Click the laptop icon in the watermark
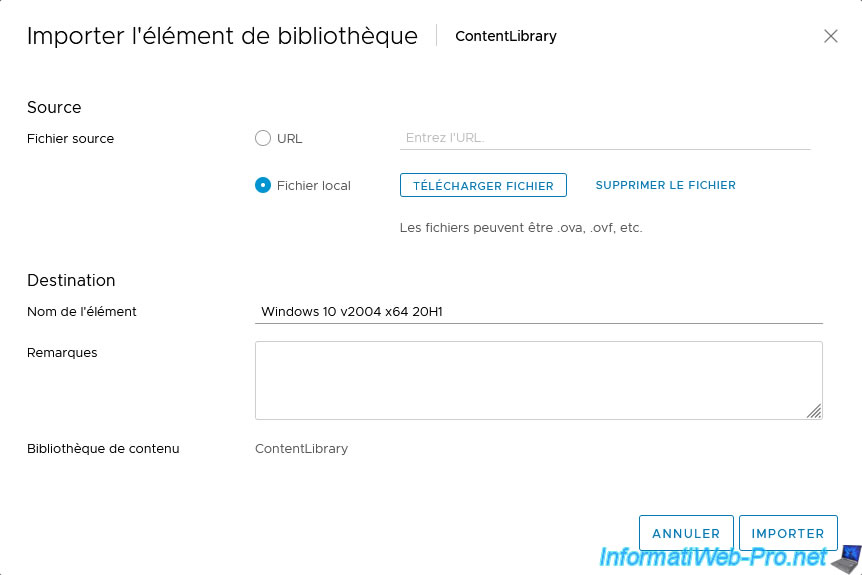 tap(847, 559)
